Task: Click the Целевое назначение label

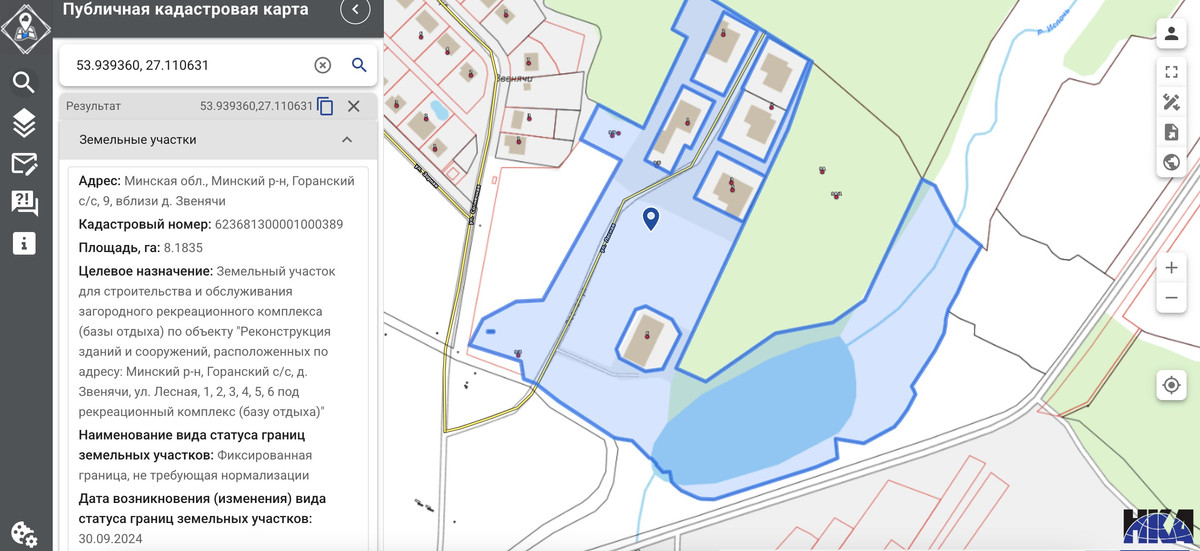Action: tap(146, 271)
